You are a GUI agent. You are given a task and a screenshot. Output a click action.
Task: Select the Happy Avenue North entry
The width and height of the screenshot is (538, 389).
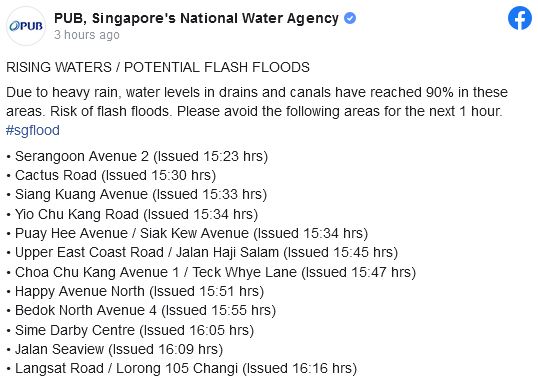pos(135,291)
